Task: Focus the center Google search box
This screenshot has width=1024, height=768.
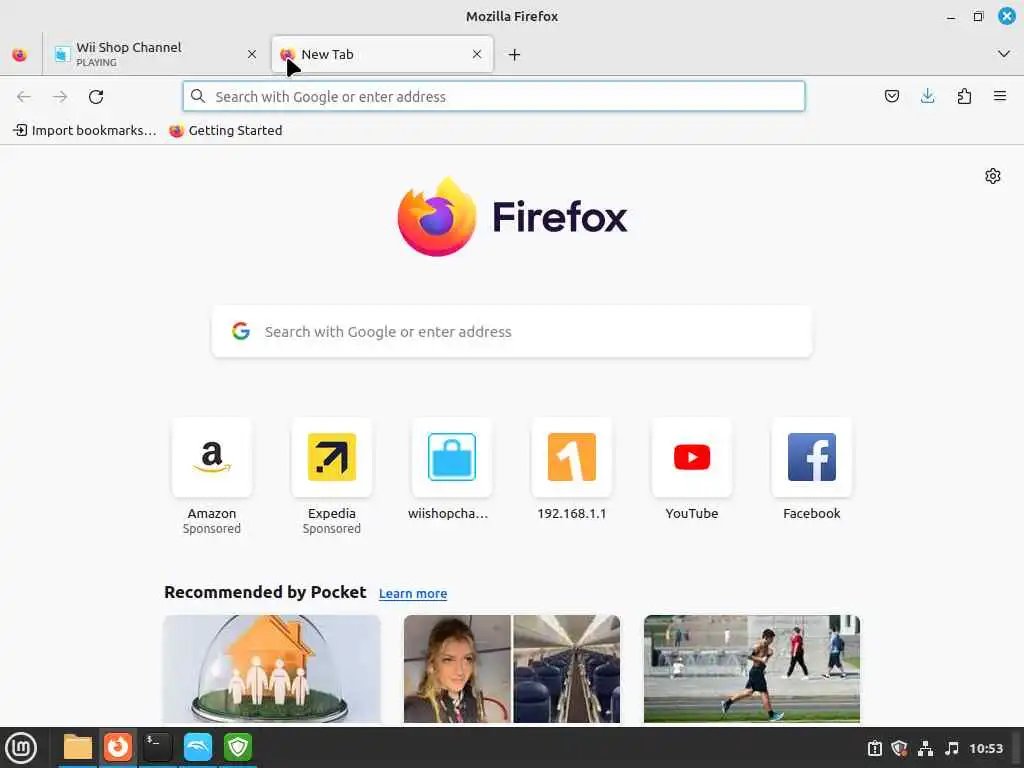Action: tap(512, 332)
